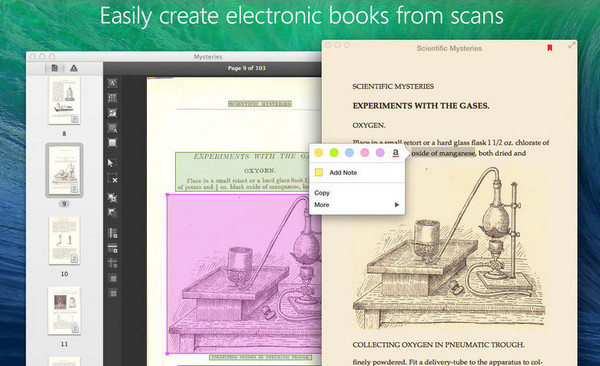Highlight selection in yellow
This screenshot has width=600, height=366.
click(318, 153)
